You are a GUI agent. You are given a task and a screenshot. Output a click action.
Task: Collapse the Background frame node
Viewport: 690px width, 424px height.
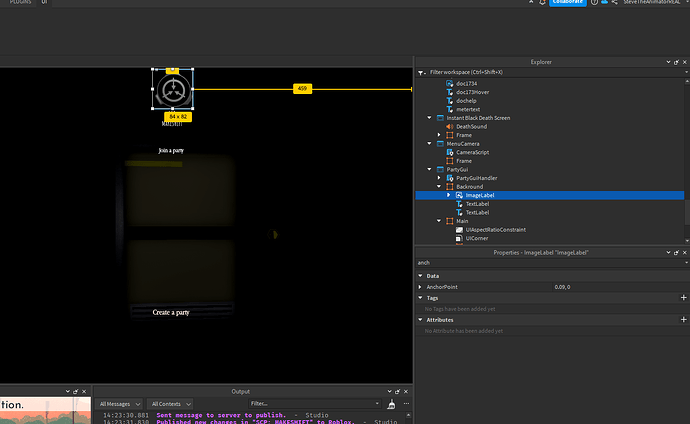pos(439,186)
